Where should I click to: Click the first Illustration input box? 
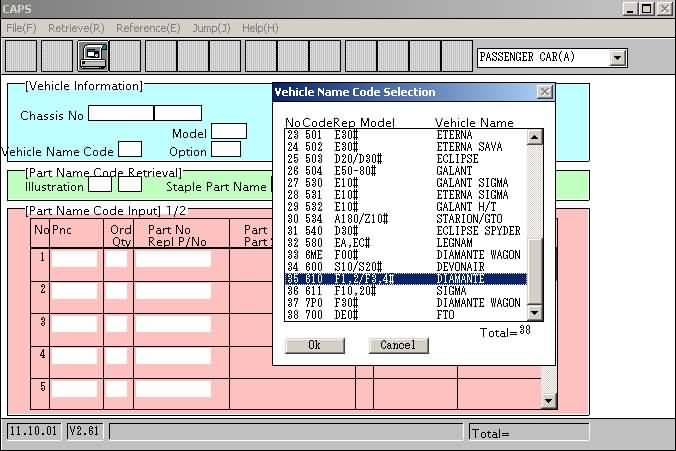pos(100,185)
